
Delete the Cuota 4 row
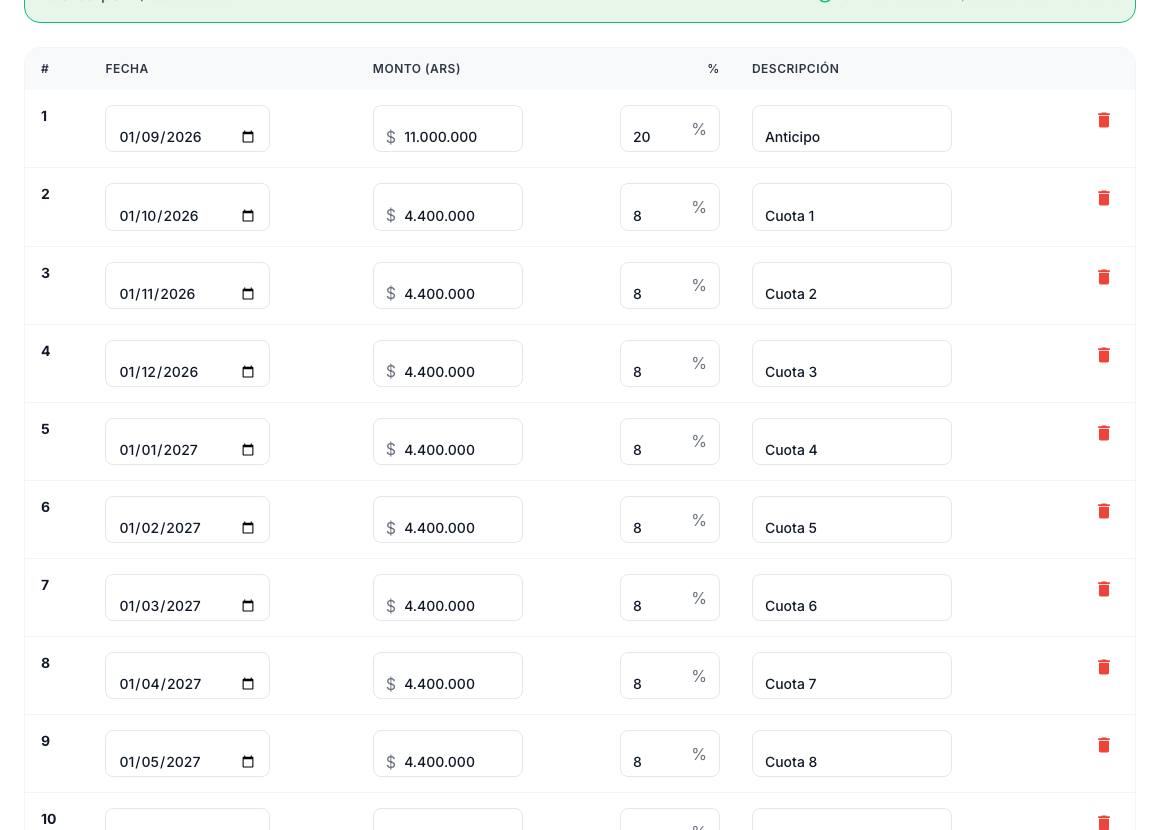(x=1103, y=433)
